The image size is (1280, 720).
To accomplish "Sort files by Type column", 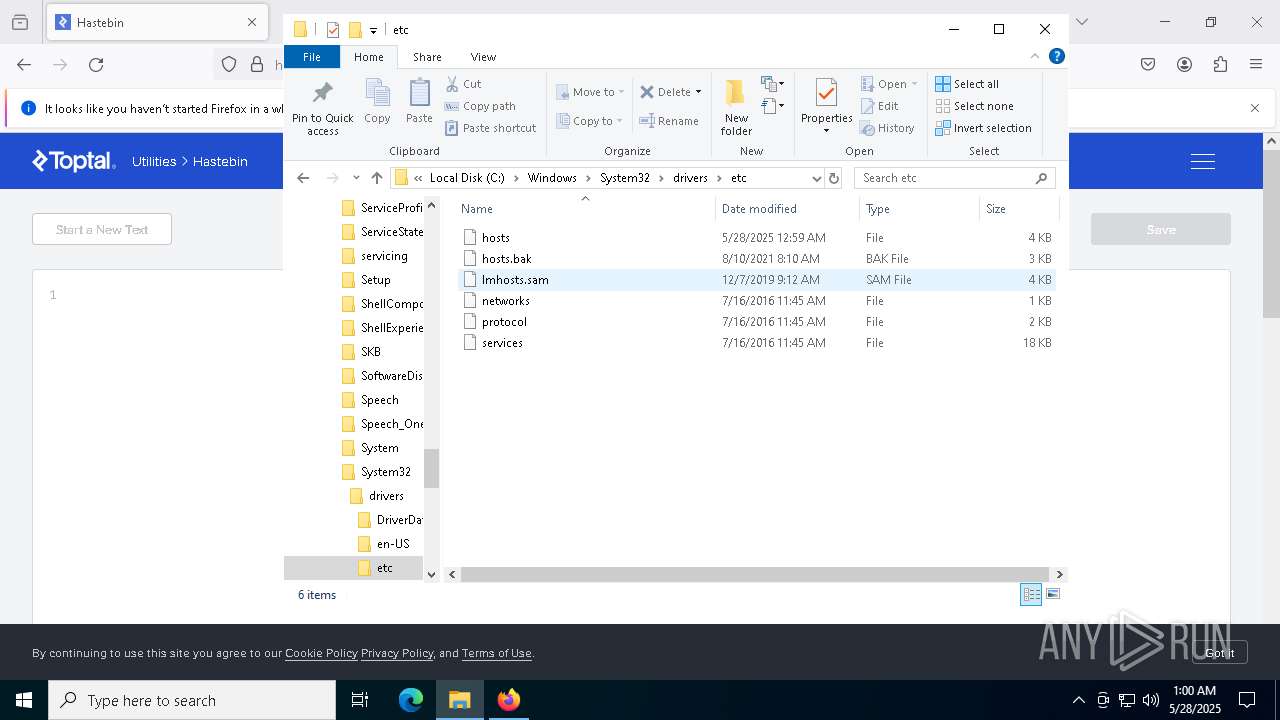I will click(919, 209).
